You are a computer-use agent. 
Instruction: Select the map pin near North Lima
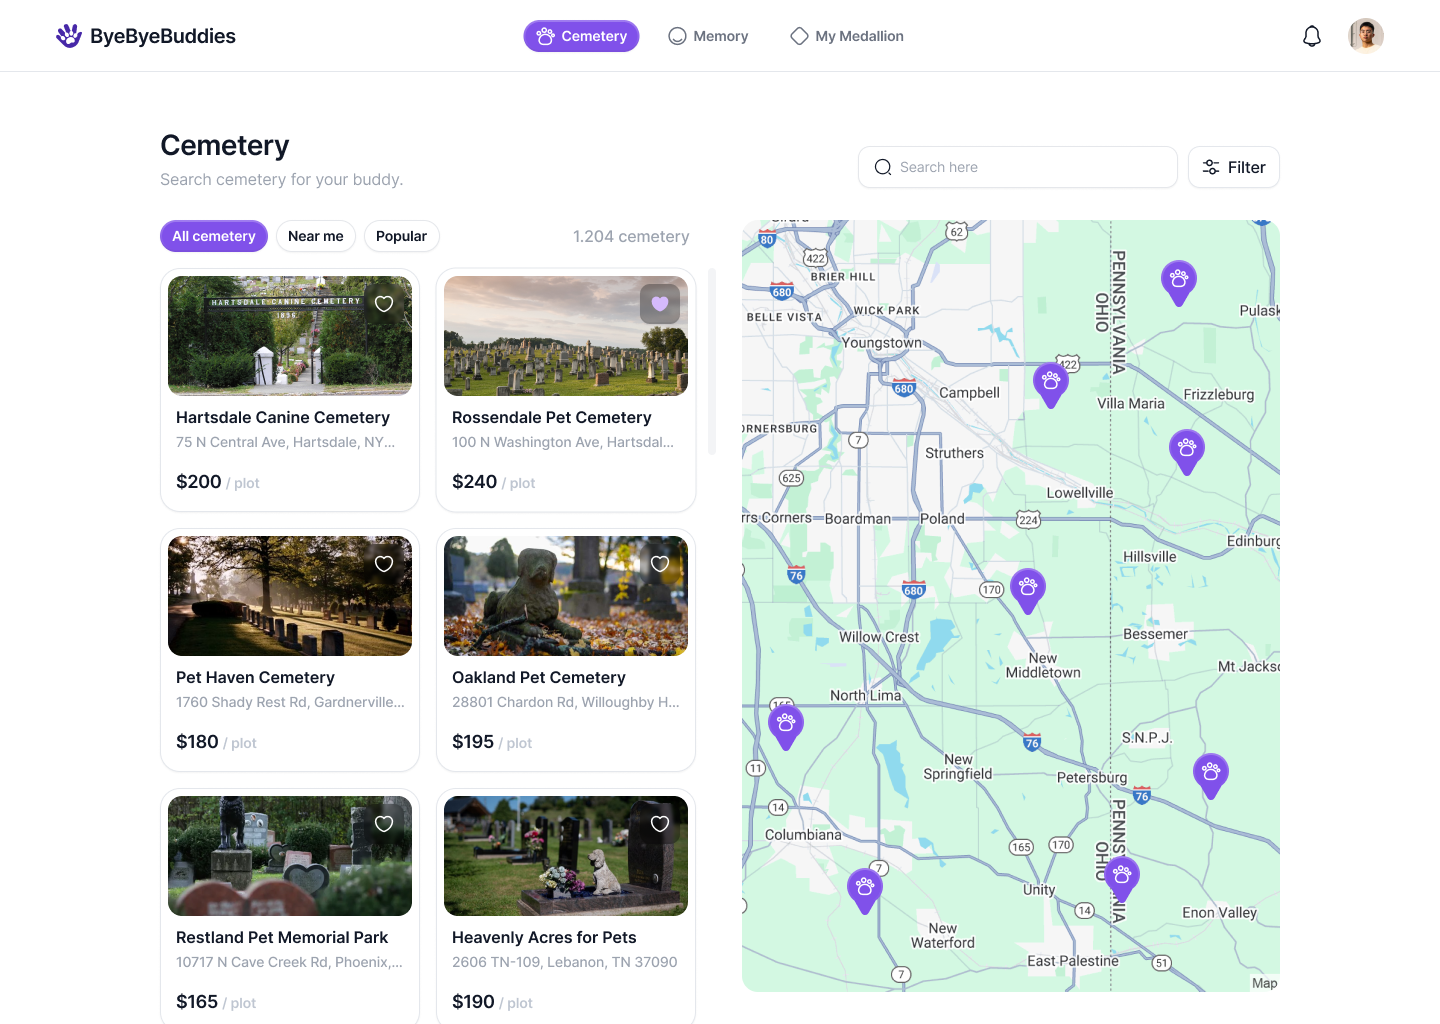click(x=786, y=727)
